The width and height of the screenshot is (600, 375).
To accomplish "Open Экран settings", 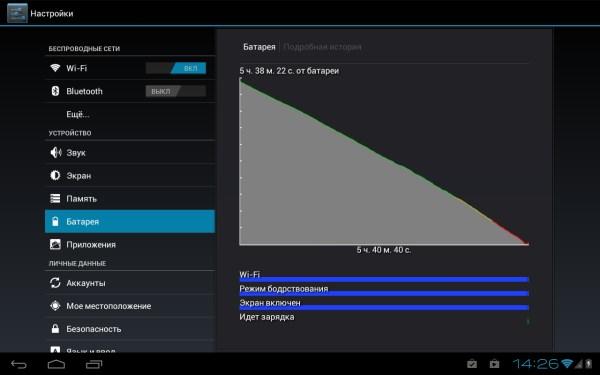I will [x=130, y=175].
